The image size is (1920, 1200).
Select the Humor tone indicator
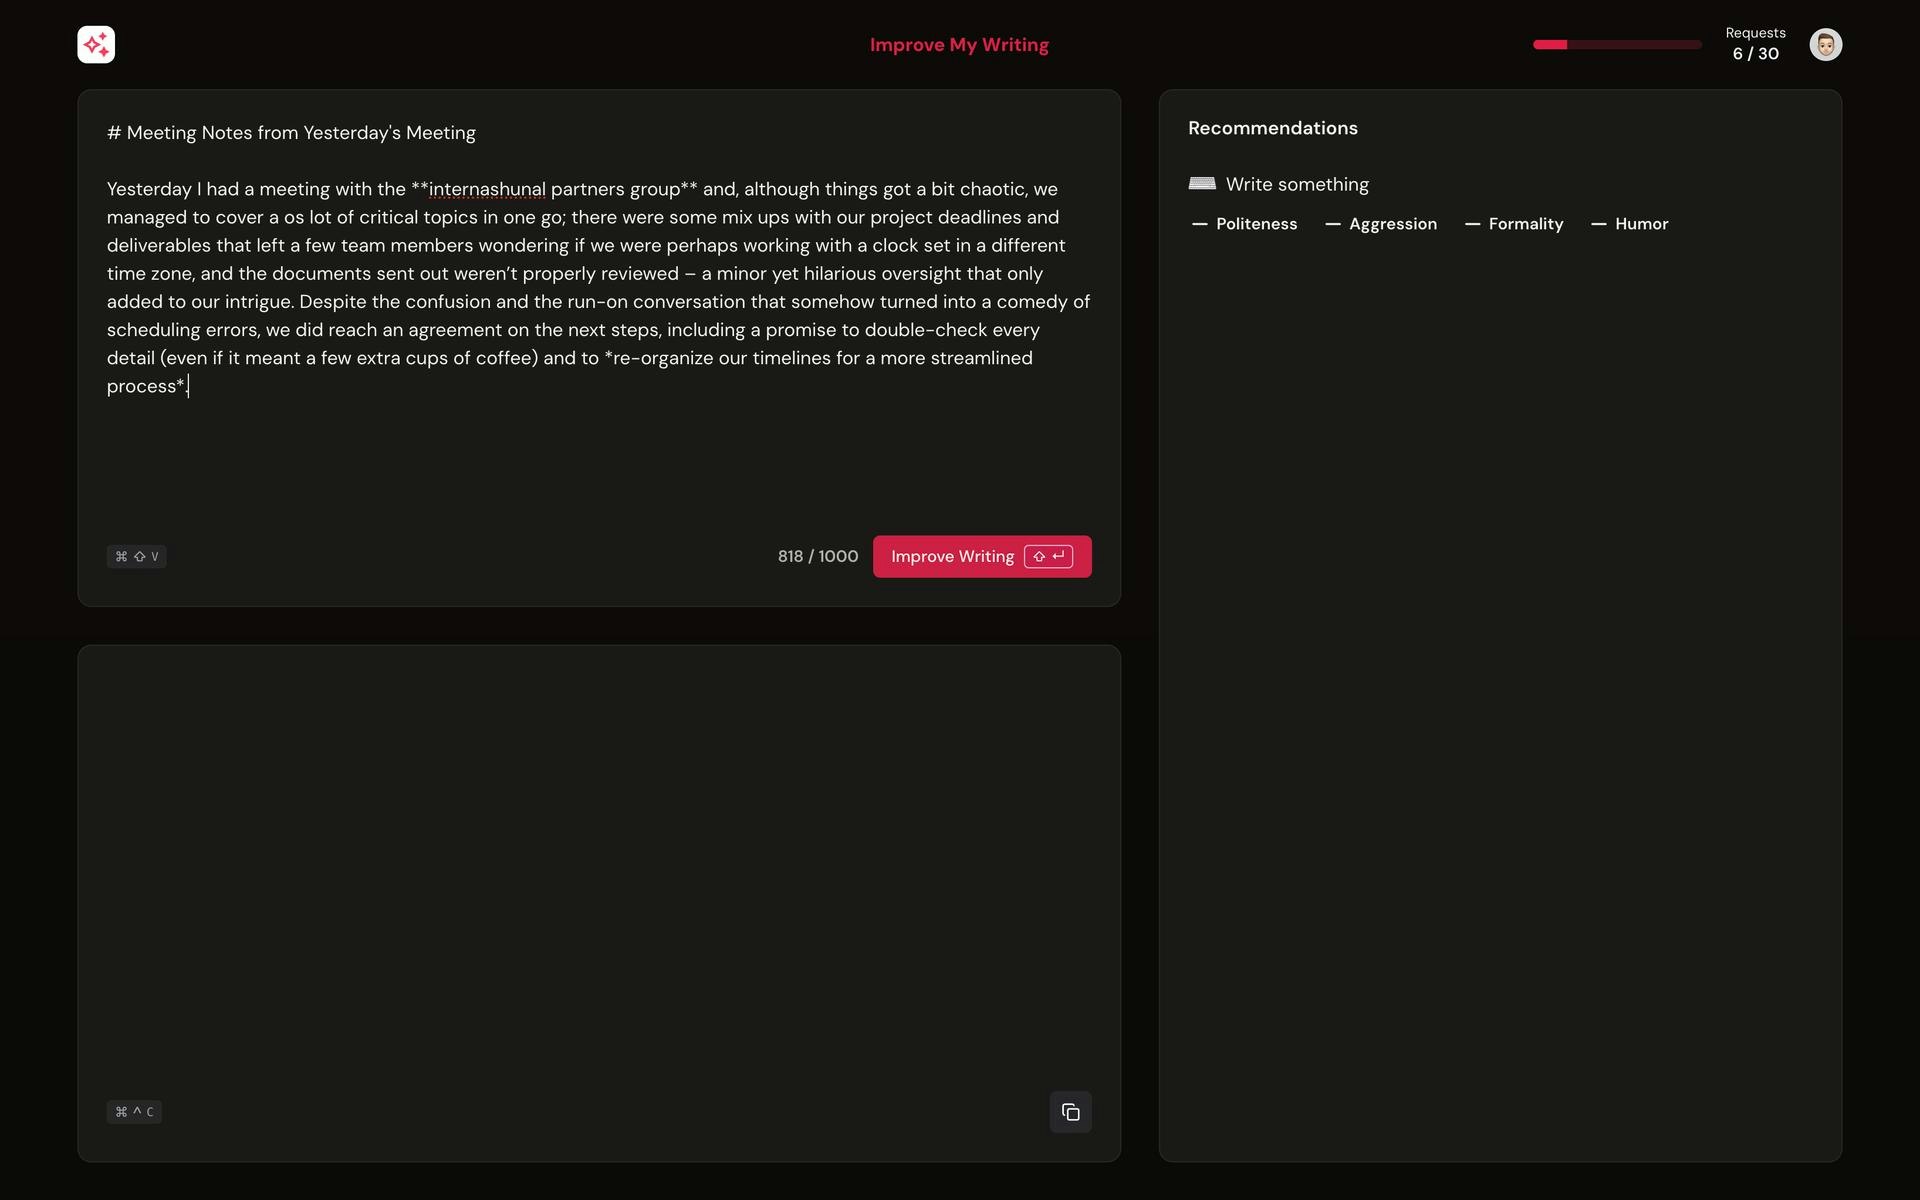tap(1641, 224)
